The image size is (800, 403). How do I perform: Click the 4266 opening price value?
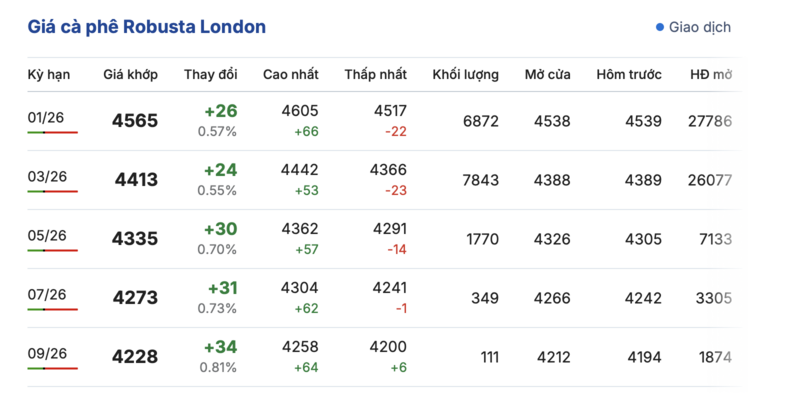552,297
